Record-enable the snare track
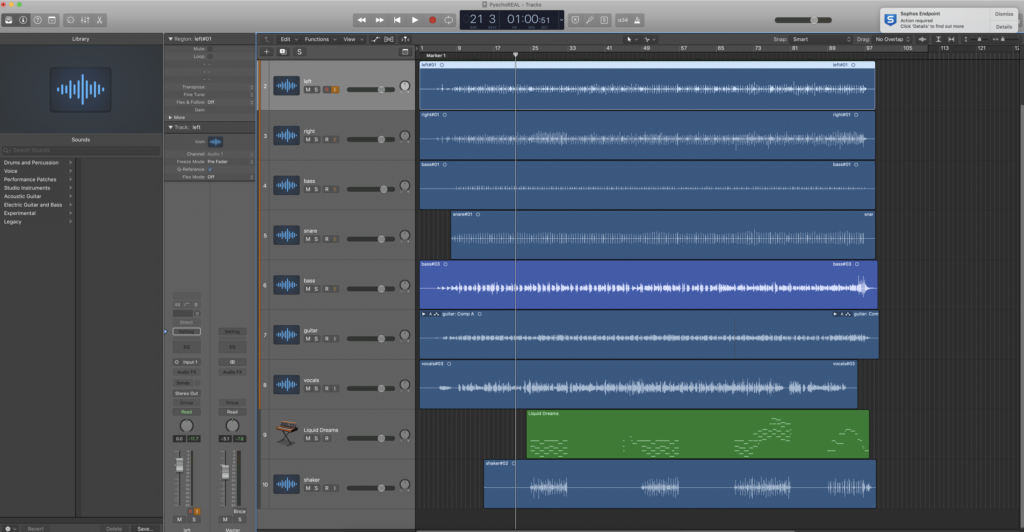Image resolution: width=1024 pixels, height=532 pixels. point(327,239)
